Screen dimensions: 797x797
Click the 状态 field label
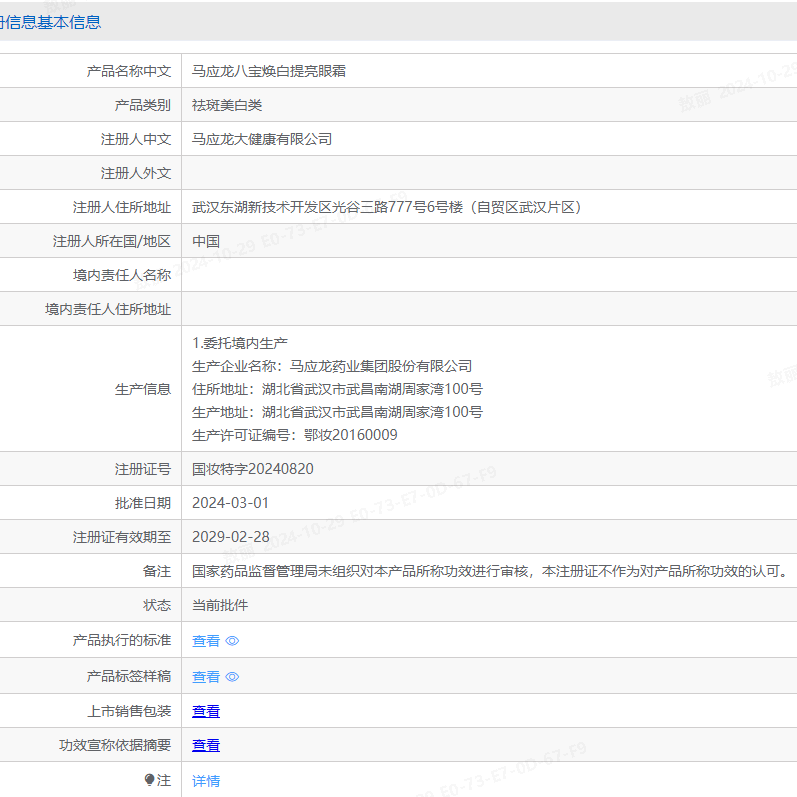coord(157,605)
